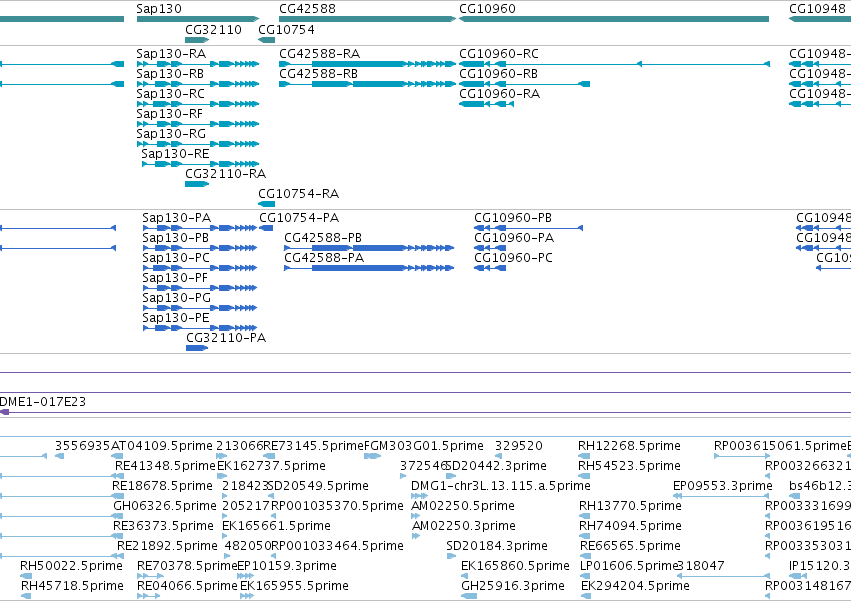851x601 pixels.
Task: Select the GH25916.3prime EST label
Action: (513, 587)
